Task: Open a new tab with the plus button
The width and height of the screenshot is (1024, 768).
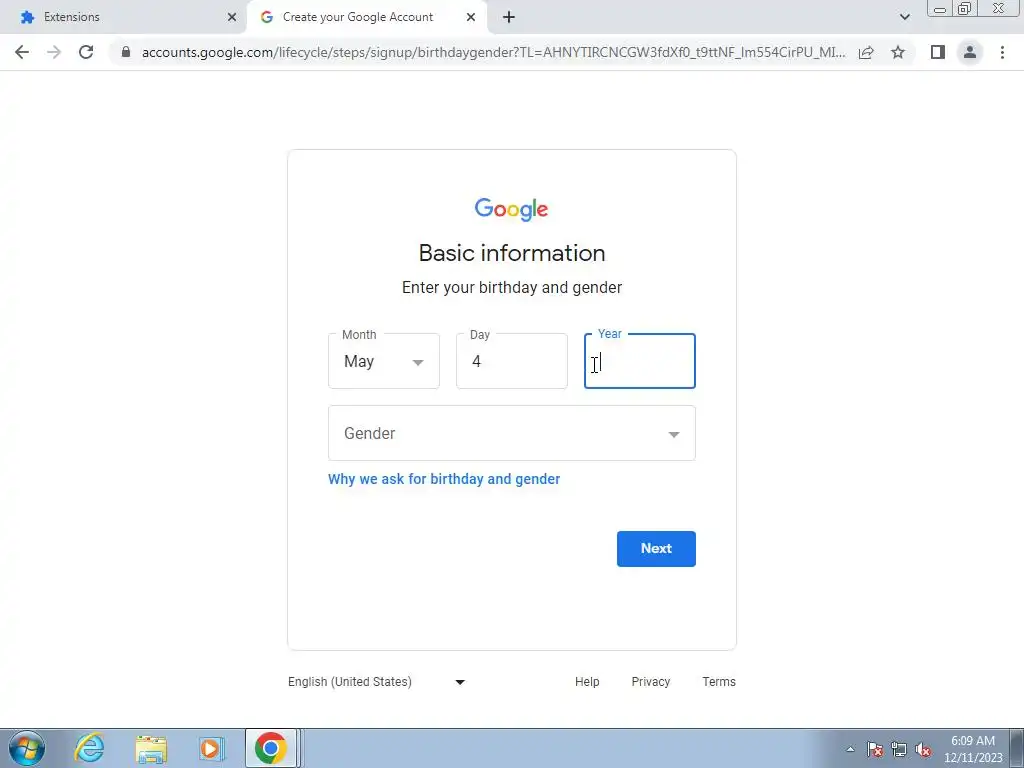Action: [509, 17]
